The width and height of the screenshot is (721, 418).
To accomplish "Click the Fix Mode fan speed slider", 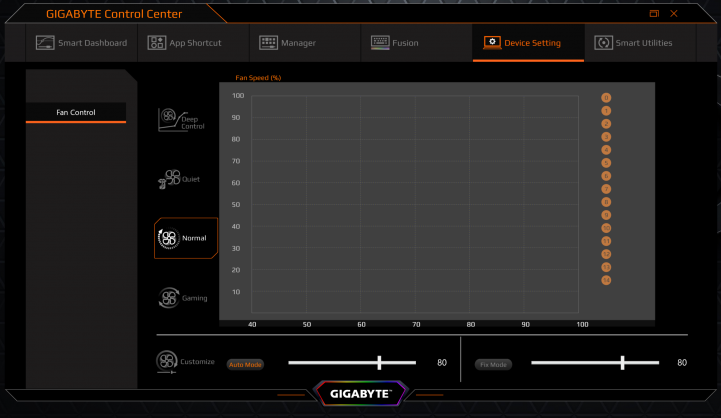I will 595,363.
